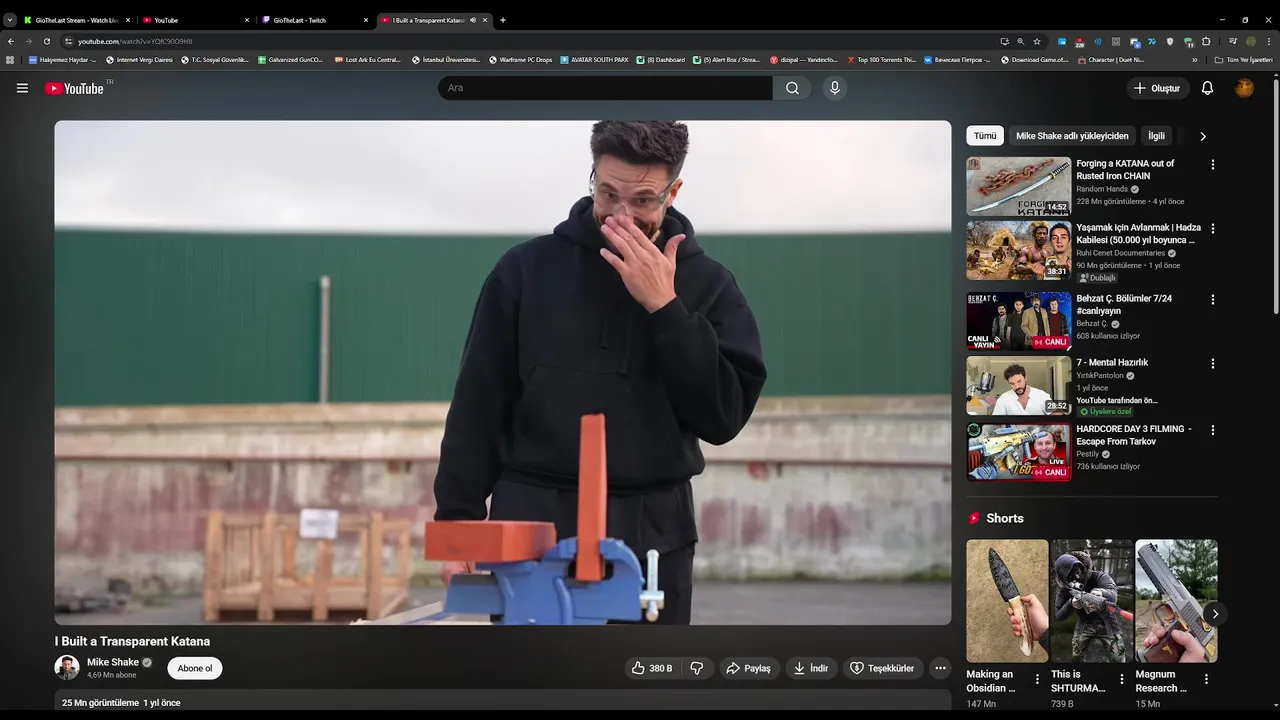Open the tab search dropdown

(10, 20)
